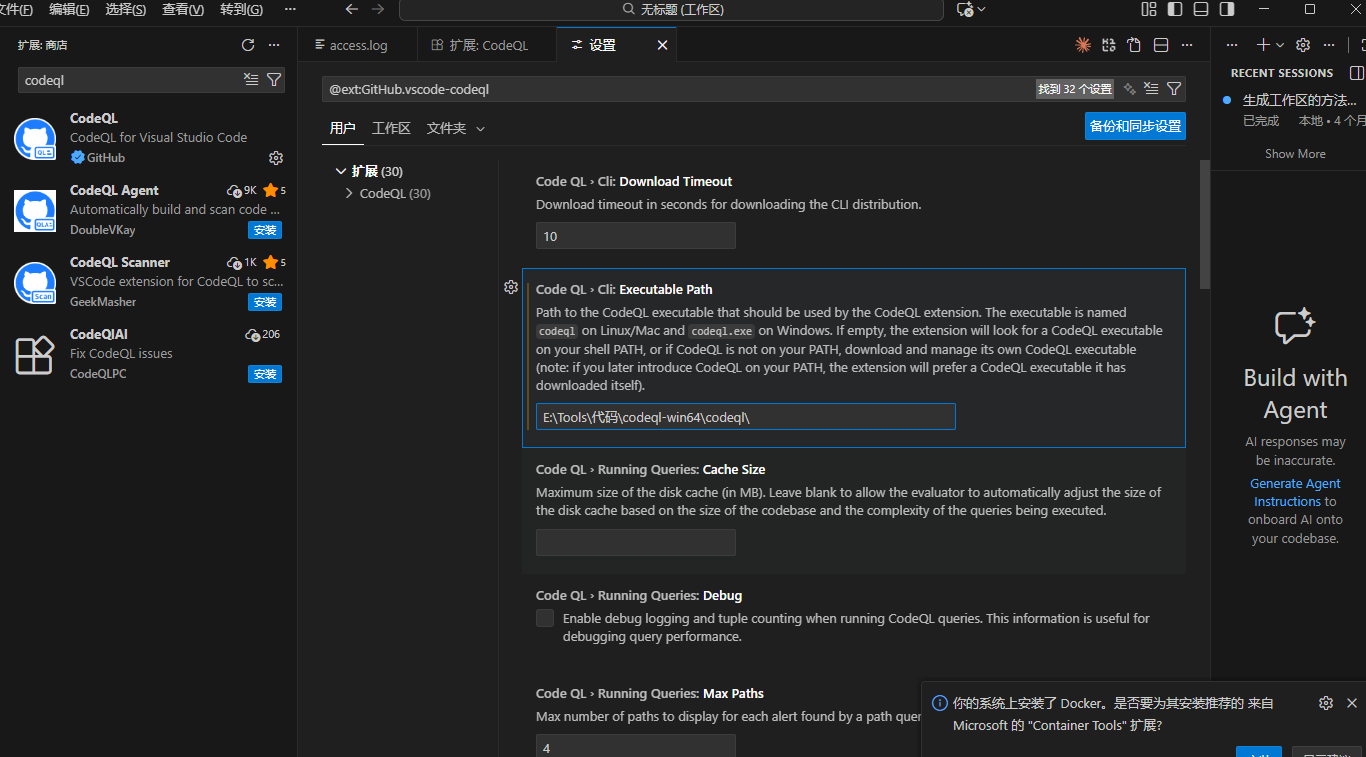Go back with the navigation arrow

(x=351, y=9)
